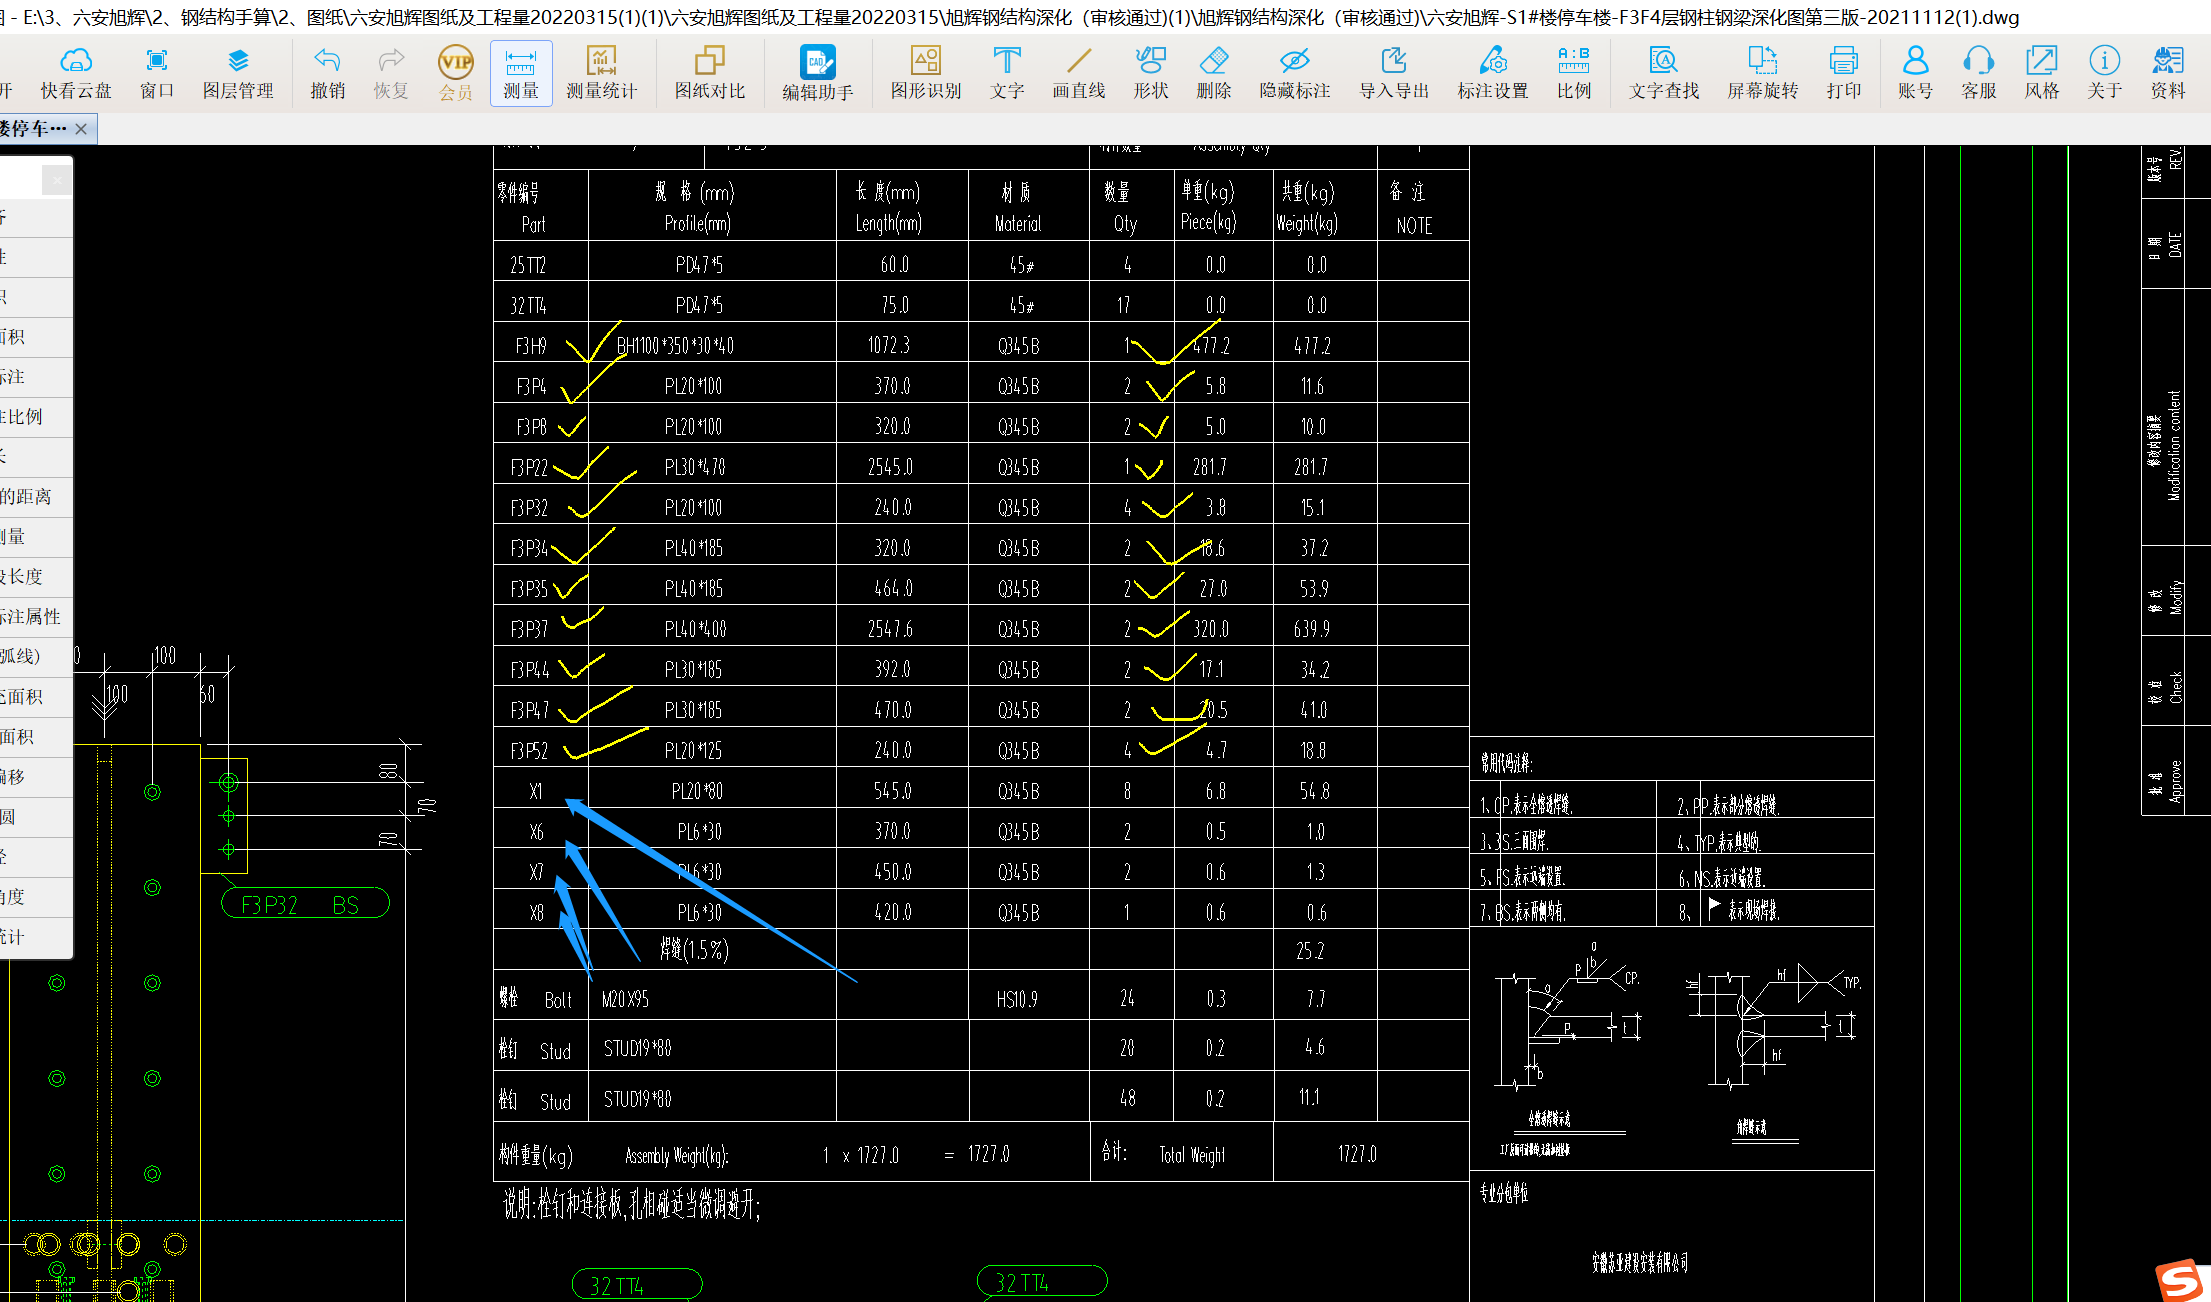2211x1302 pixels.
Task: Set drawing 比例 scale
Action: [1574, 73]
